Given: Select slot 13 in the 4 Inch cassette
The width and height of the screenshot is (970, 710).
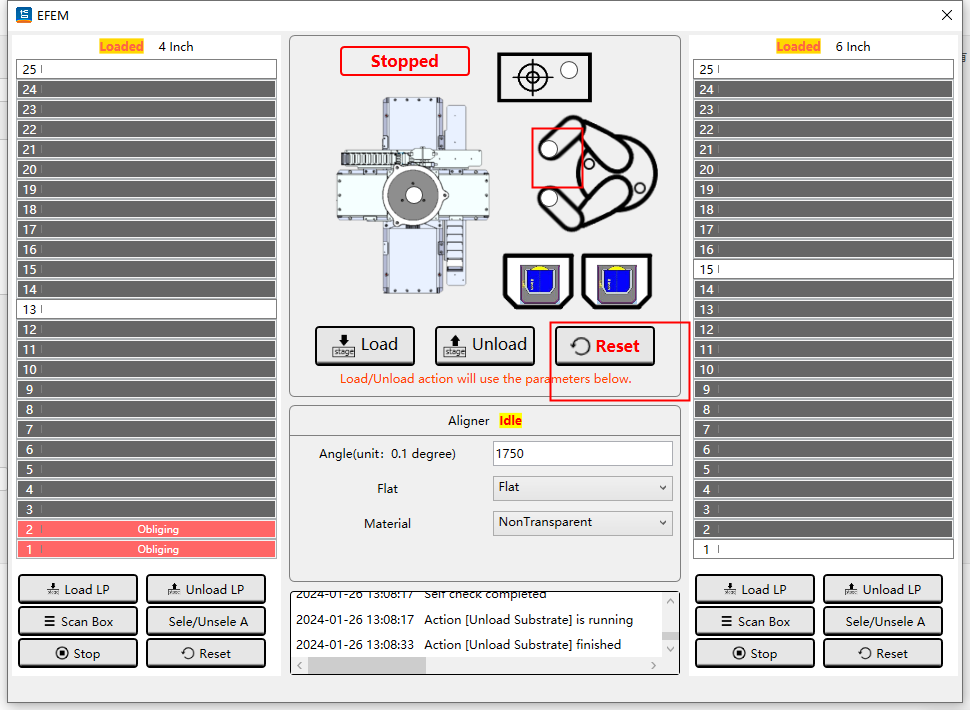Looking at the screenshot, I should point(146,310).
